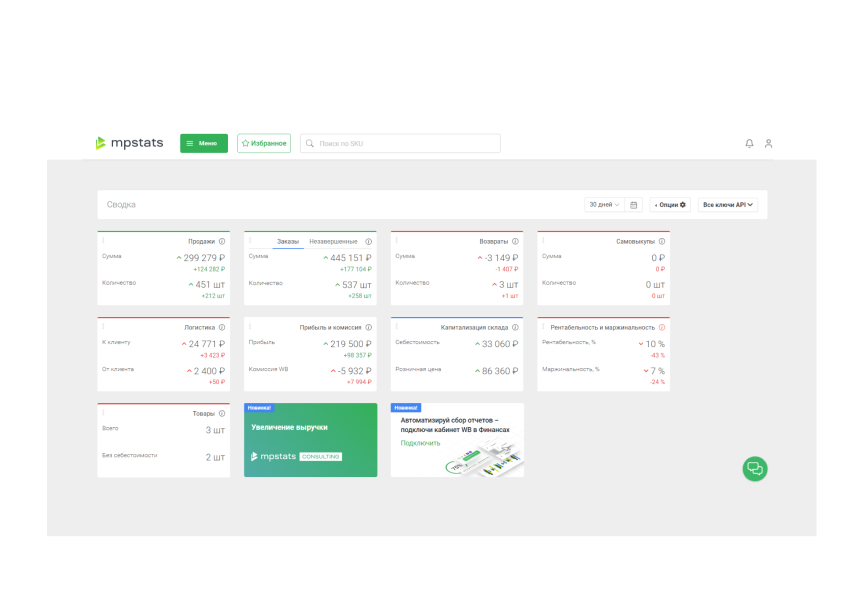The image size is (864, 600).
Task: Click the notification bell icon
Action: (x=749, y=144)
